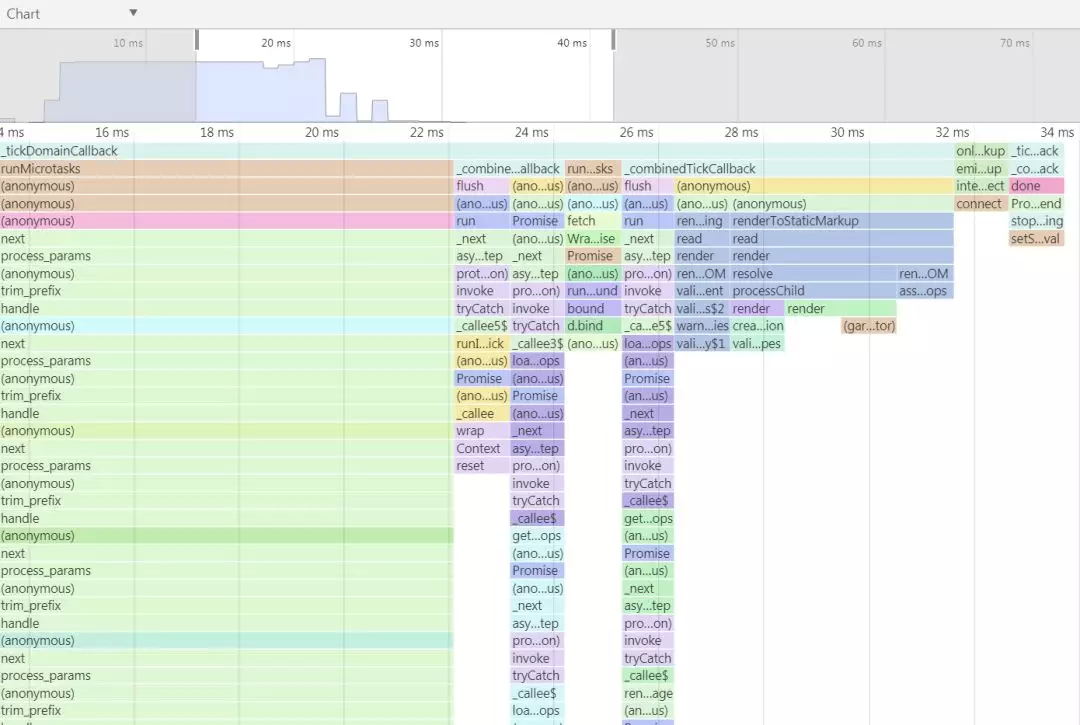The height and width of the screenshot is (725, 1080).
Task: Select the setS...val block
Action: (1036, 239)
